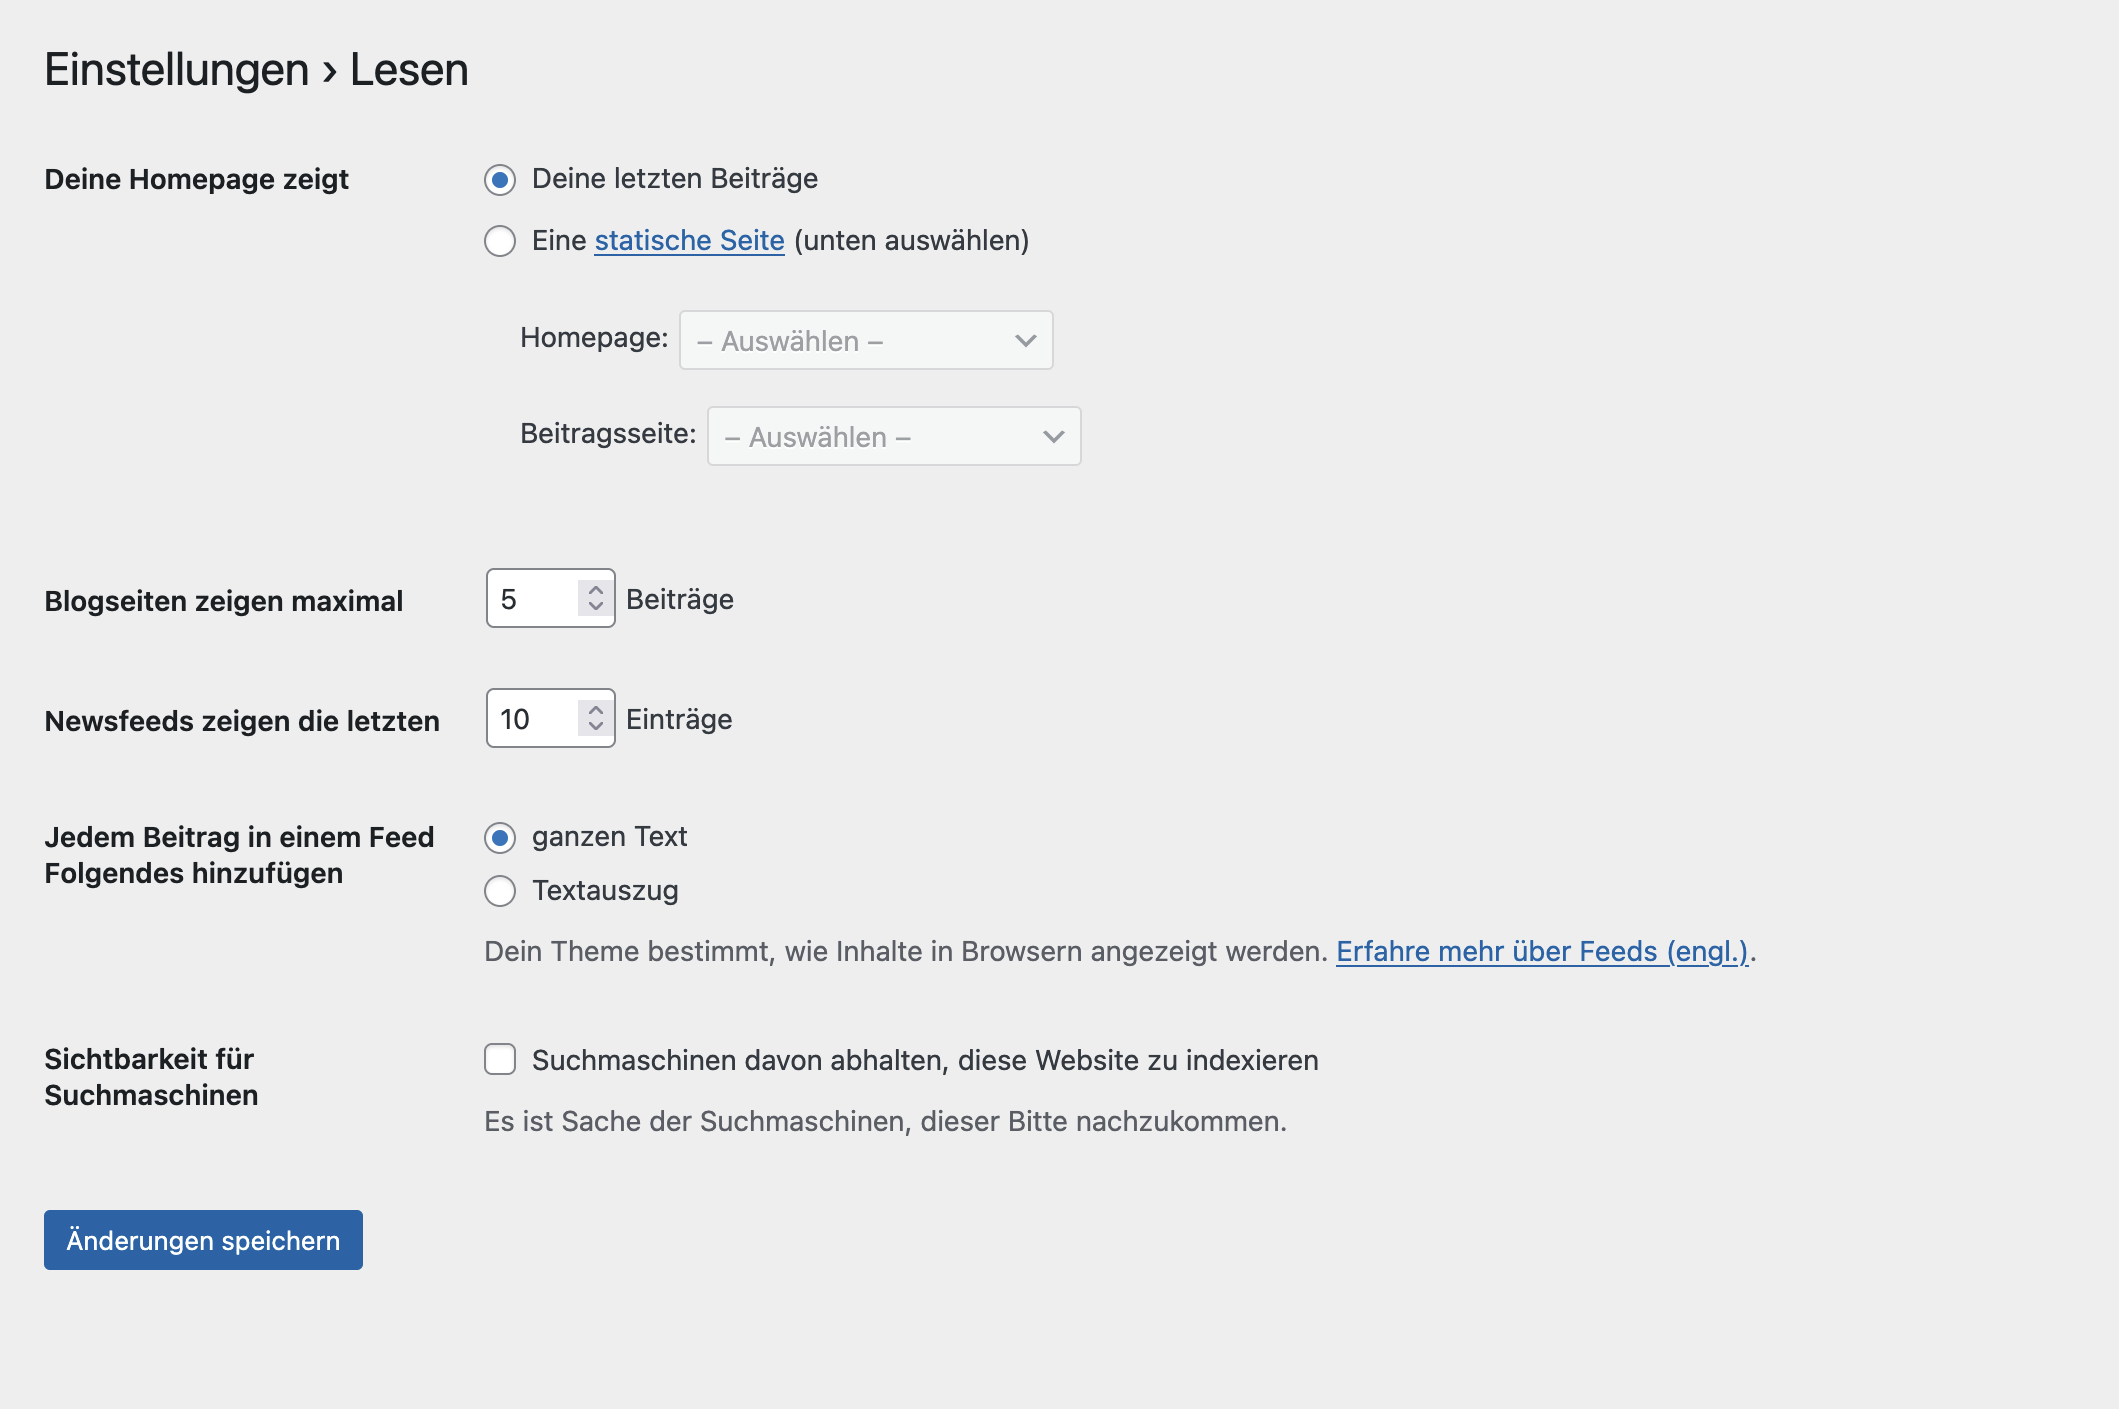The image size is (2119, 1409).
Task: Open the Homepage '– Auswählen –' select box
Action: click(850, 341)
